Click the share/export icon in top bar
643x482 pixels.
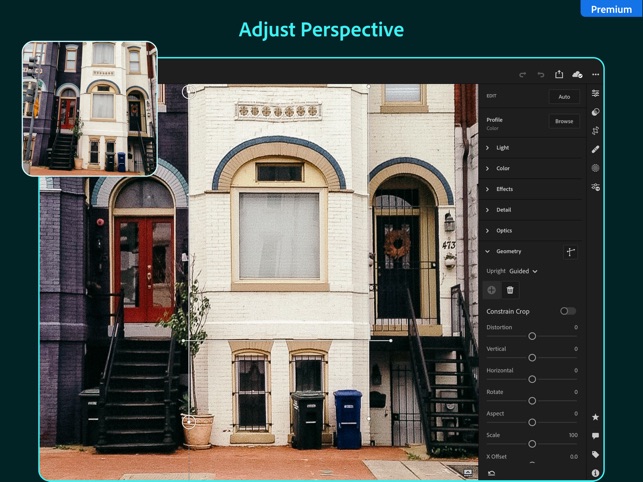tap(559, 74)
